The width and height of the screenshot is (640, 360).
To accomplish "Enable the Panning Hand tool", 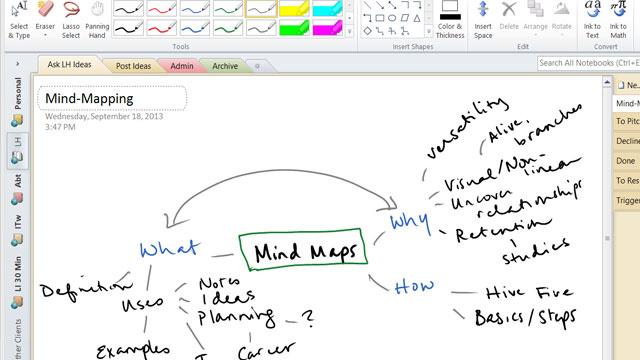I will [97, 20].
